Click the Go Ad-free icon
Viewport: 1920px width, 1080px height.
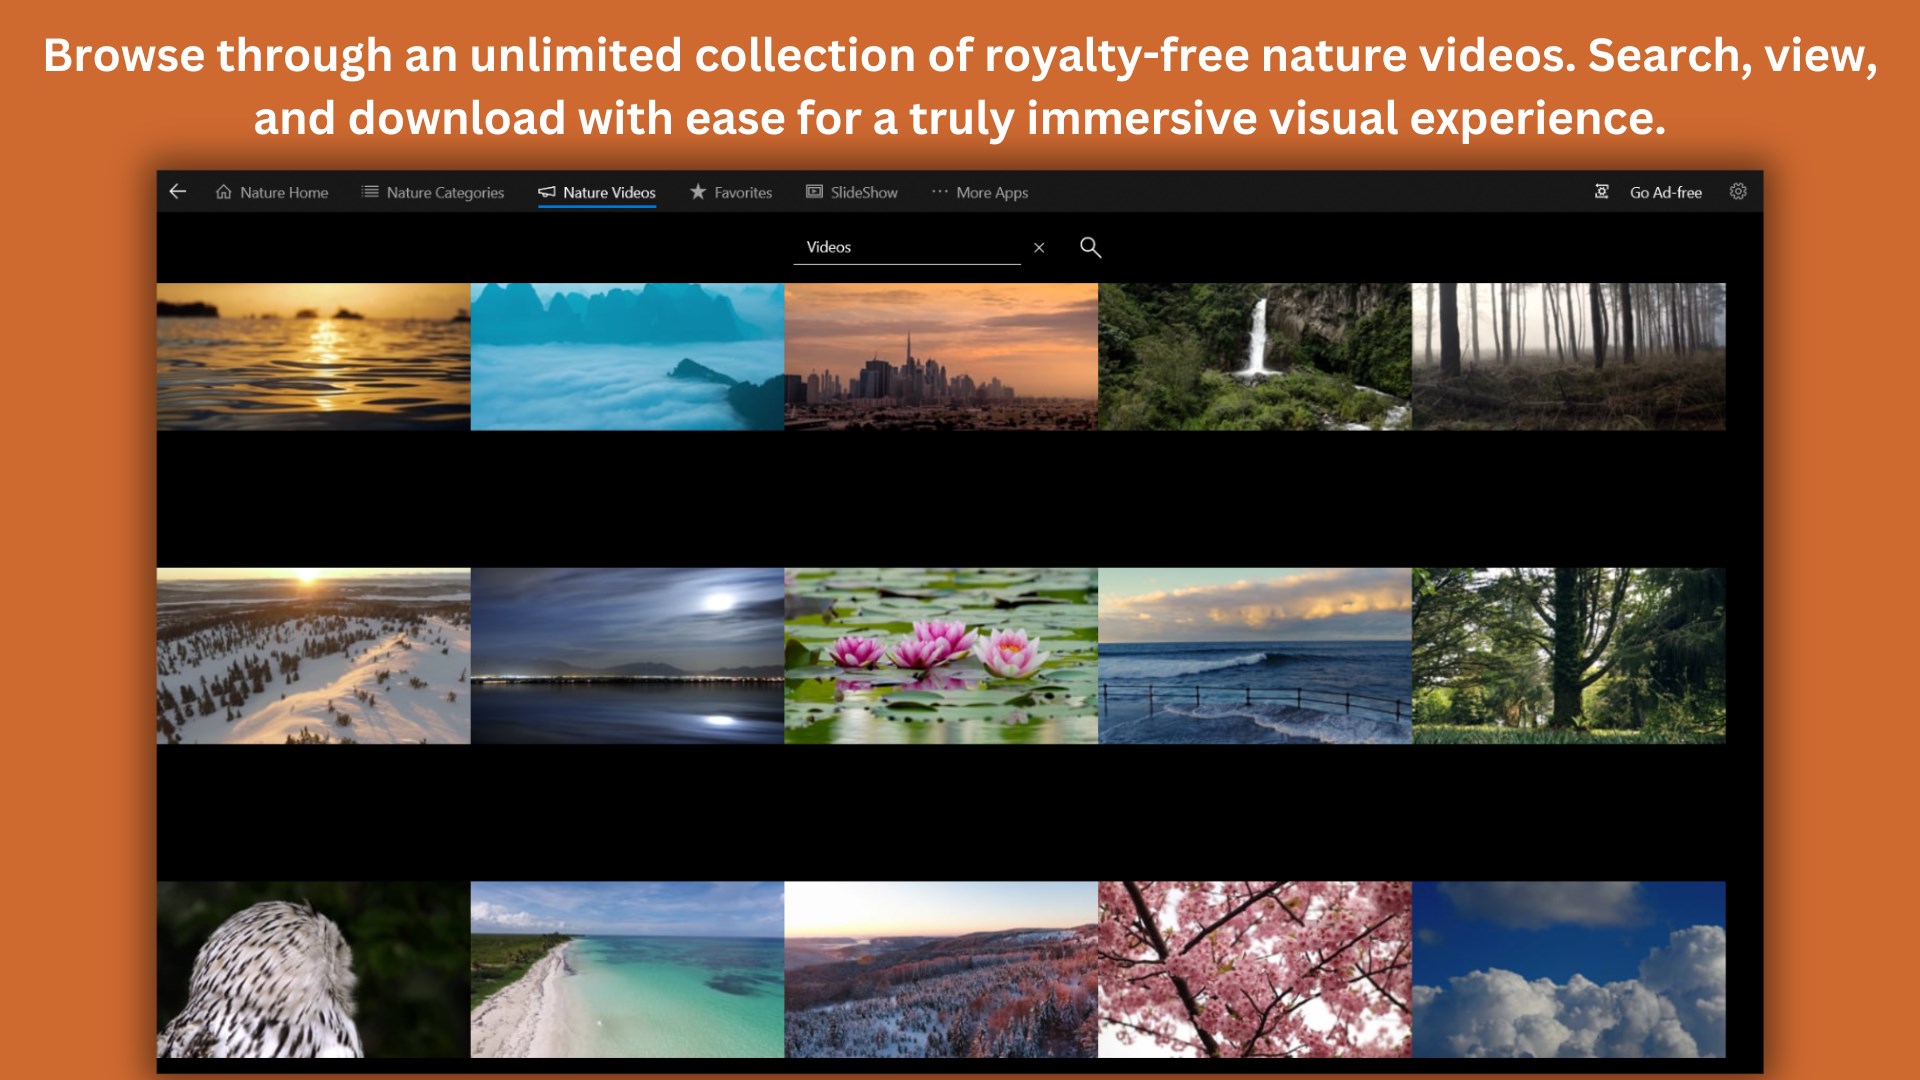point(1601,192)
